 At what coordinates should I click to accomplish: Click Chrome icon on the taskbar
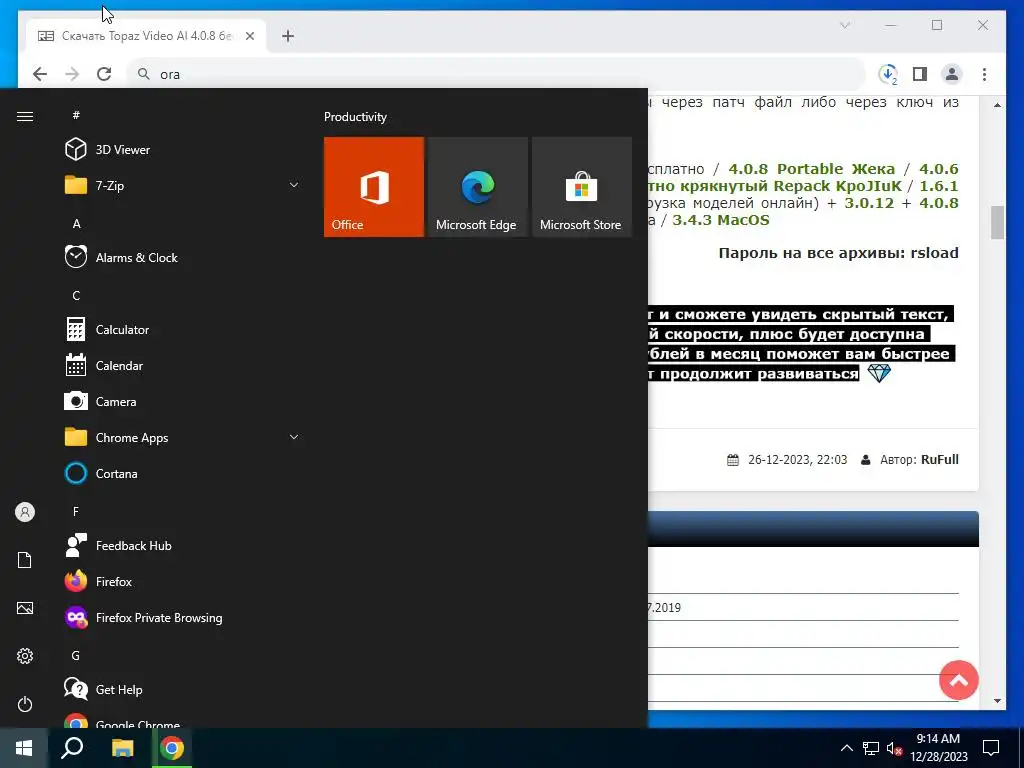point(172,748)
